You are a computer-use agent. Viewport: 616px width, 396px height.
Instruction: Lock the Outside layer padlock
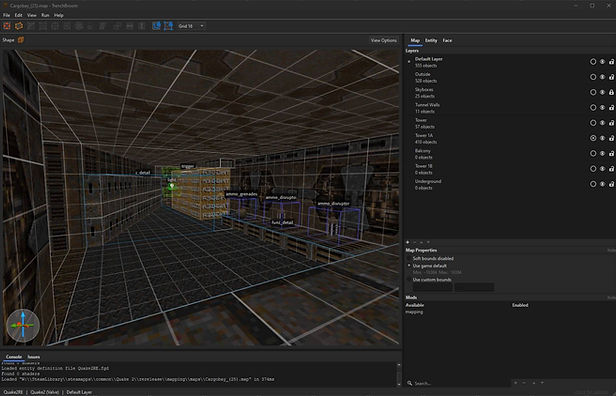click(611, 77)
